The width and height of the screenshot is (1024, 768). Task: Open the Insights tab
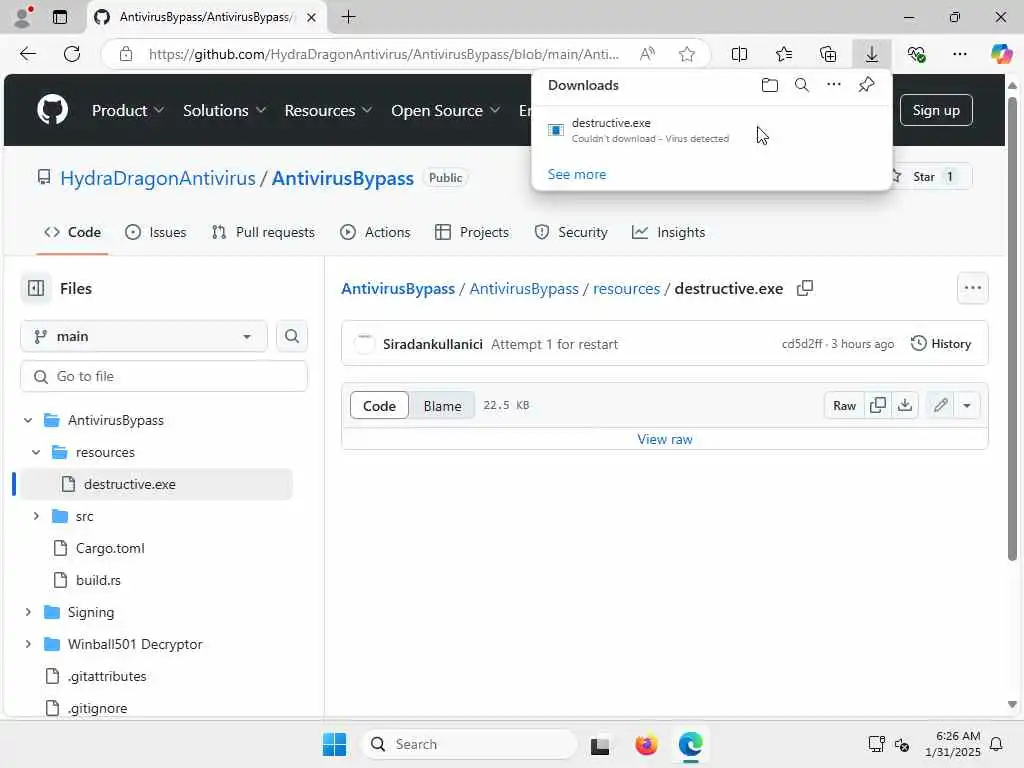pyautogui.click(x=669, y=232)
